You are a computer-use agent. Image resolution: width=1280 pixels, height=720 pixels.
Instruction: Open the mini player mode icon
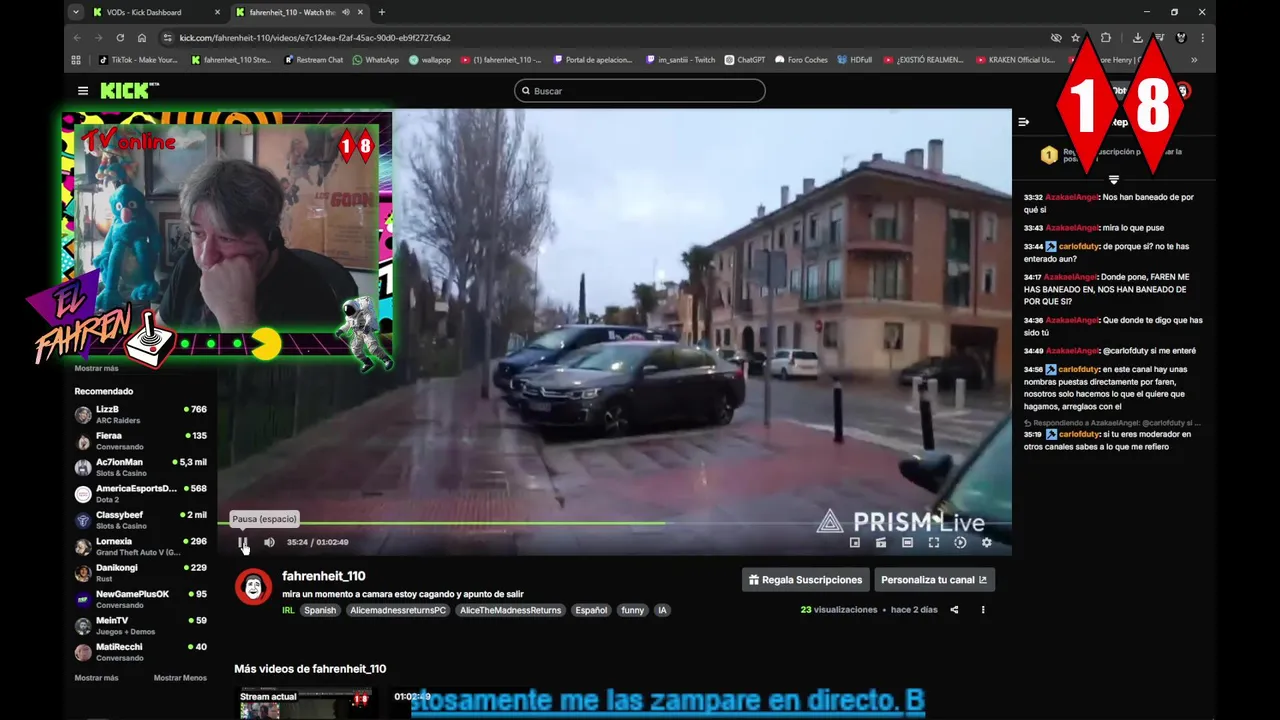click(x=855, y=542)
